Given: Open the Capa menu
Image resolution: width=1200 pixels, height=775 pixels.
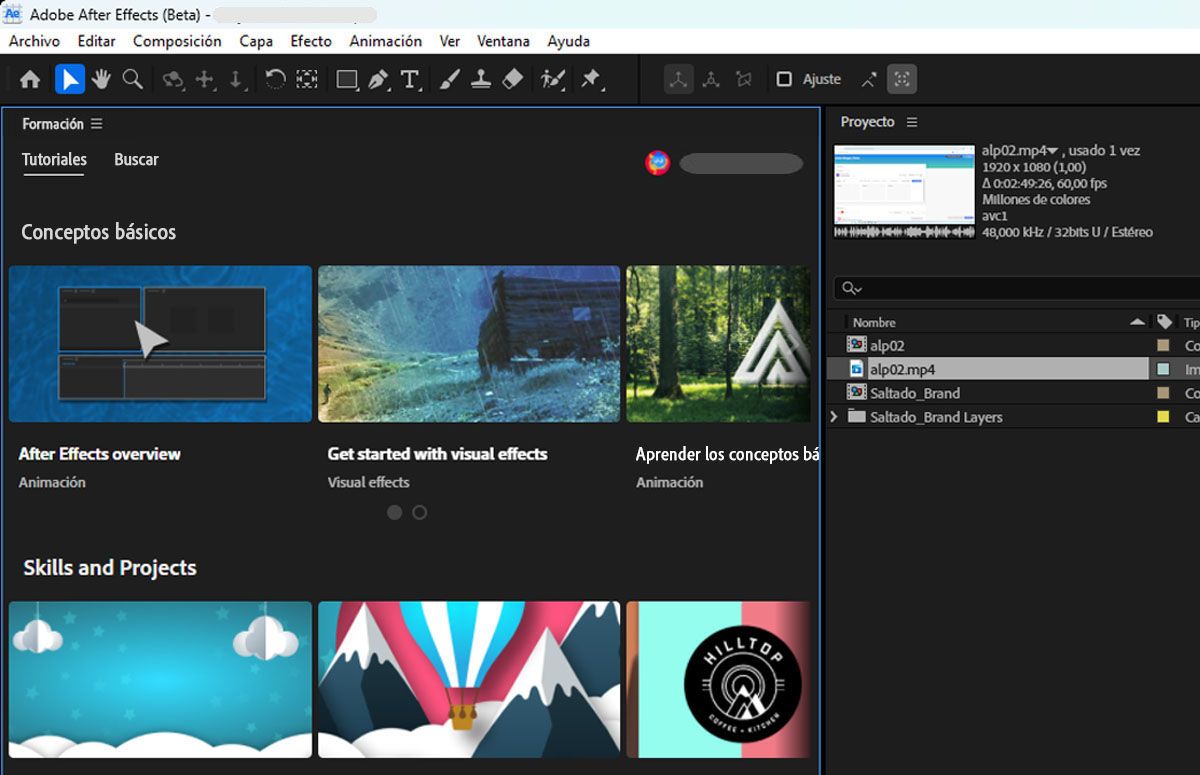Looking at the screenshot, I should (256, 41).
